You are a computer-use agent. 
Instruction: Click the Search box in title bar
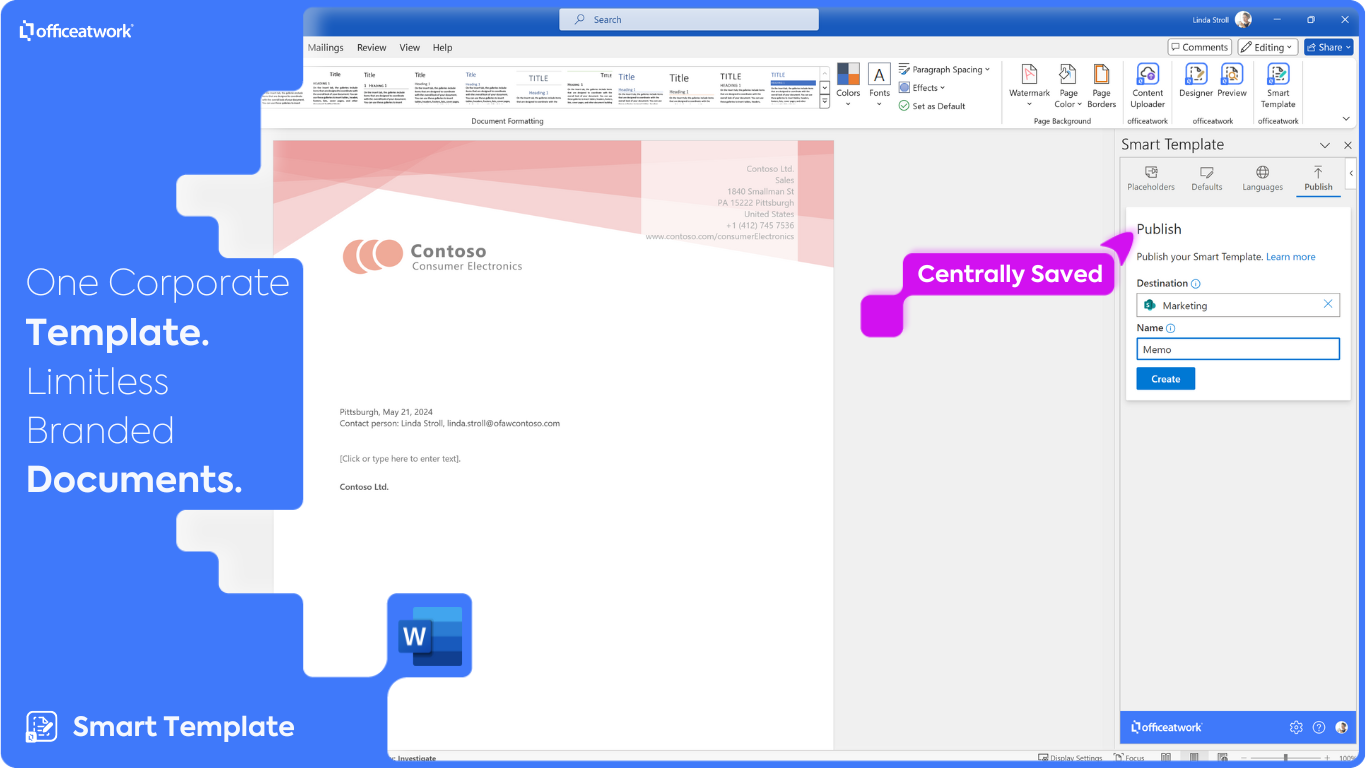tap(689, 19)
